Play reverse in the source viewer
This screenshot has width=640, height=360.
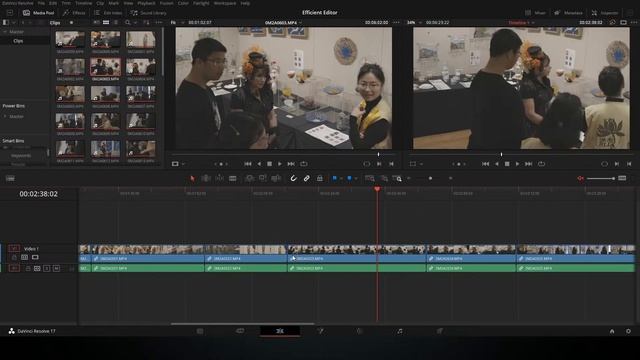(x=259, y=164)
